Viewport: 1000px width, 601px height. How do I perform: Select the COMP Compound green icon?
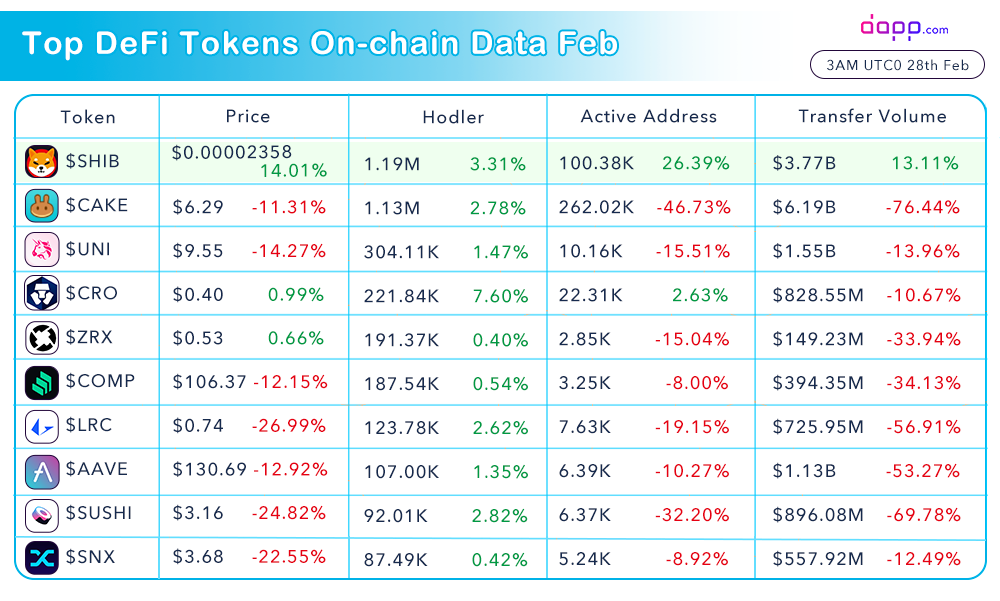(x=41, y=382)
